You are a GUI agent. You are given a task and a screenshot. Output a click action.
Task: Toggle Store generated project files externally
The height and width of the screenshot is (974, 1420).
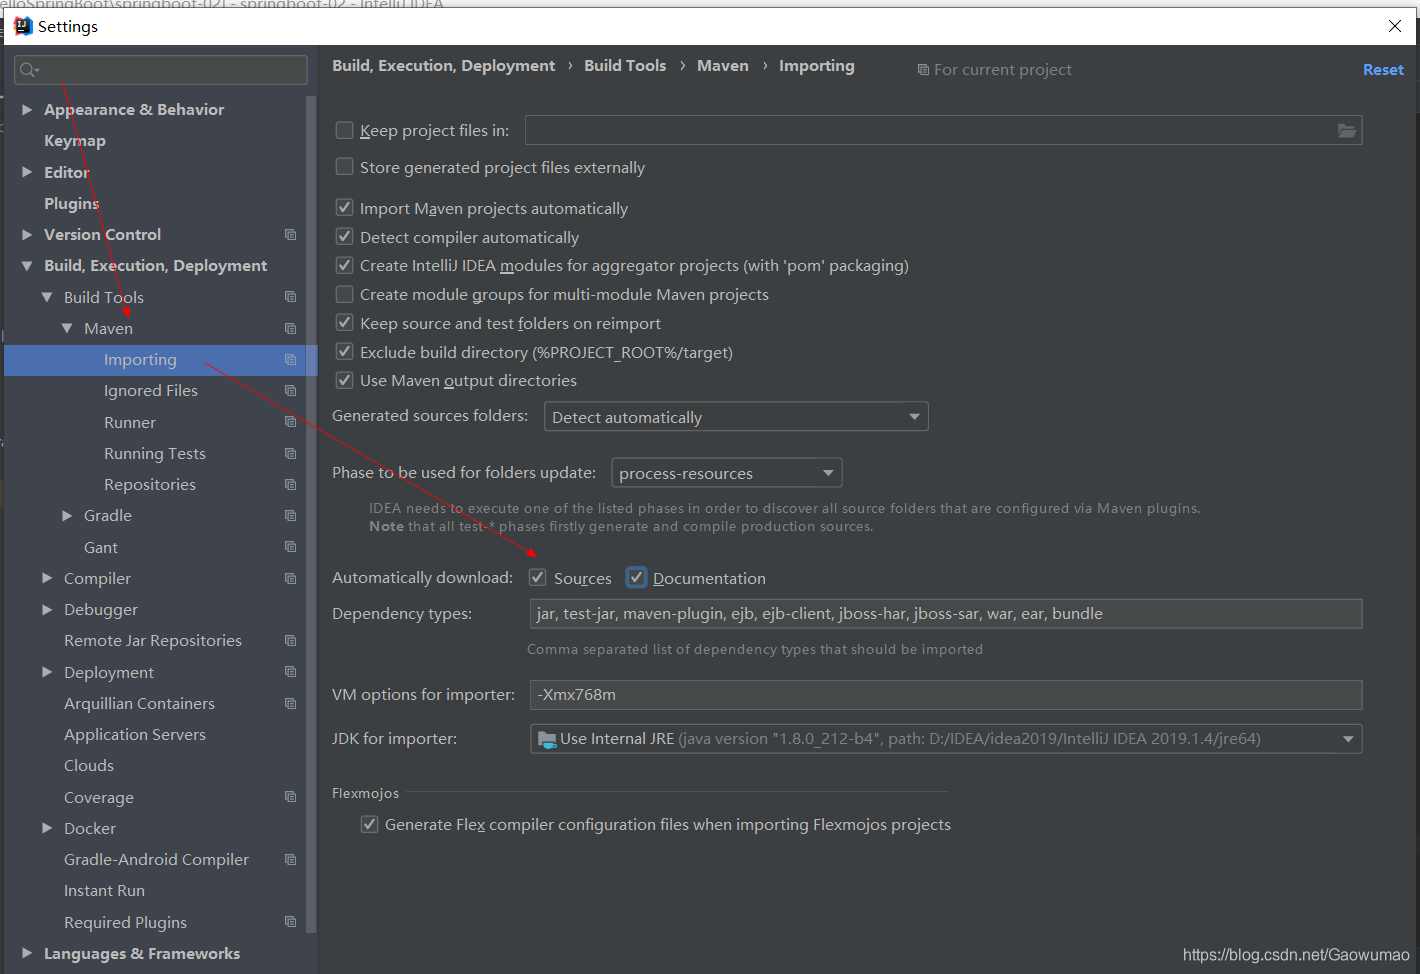click(345, 167)
